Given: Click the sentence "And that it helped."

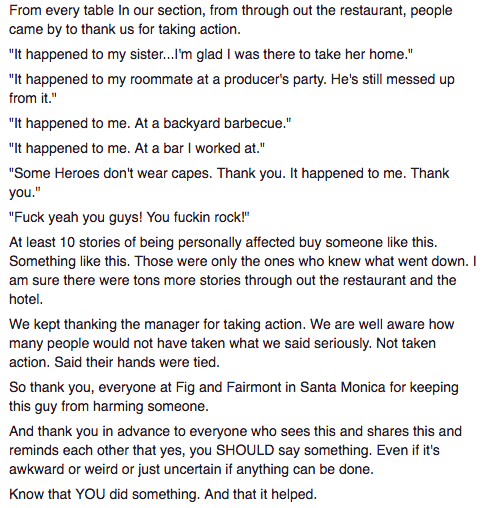Looking at the screenshot, I should (x=260, y=494).
